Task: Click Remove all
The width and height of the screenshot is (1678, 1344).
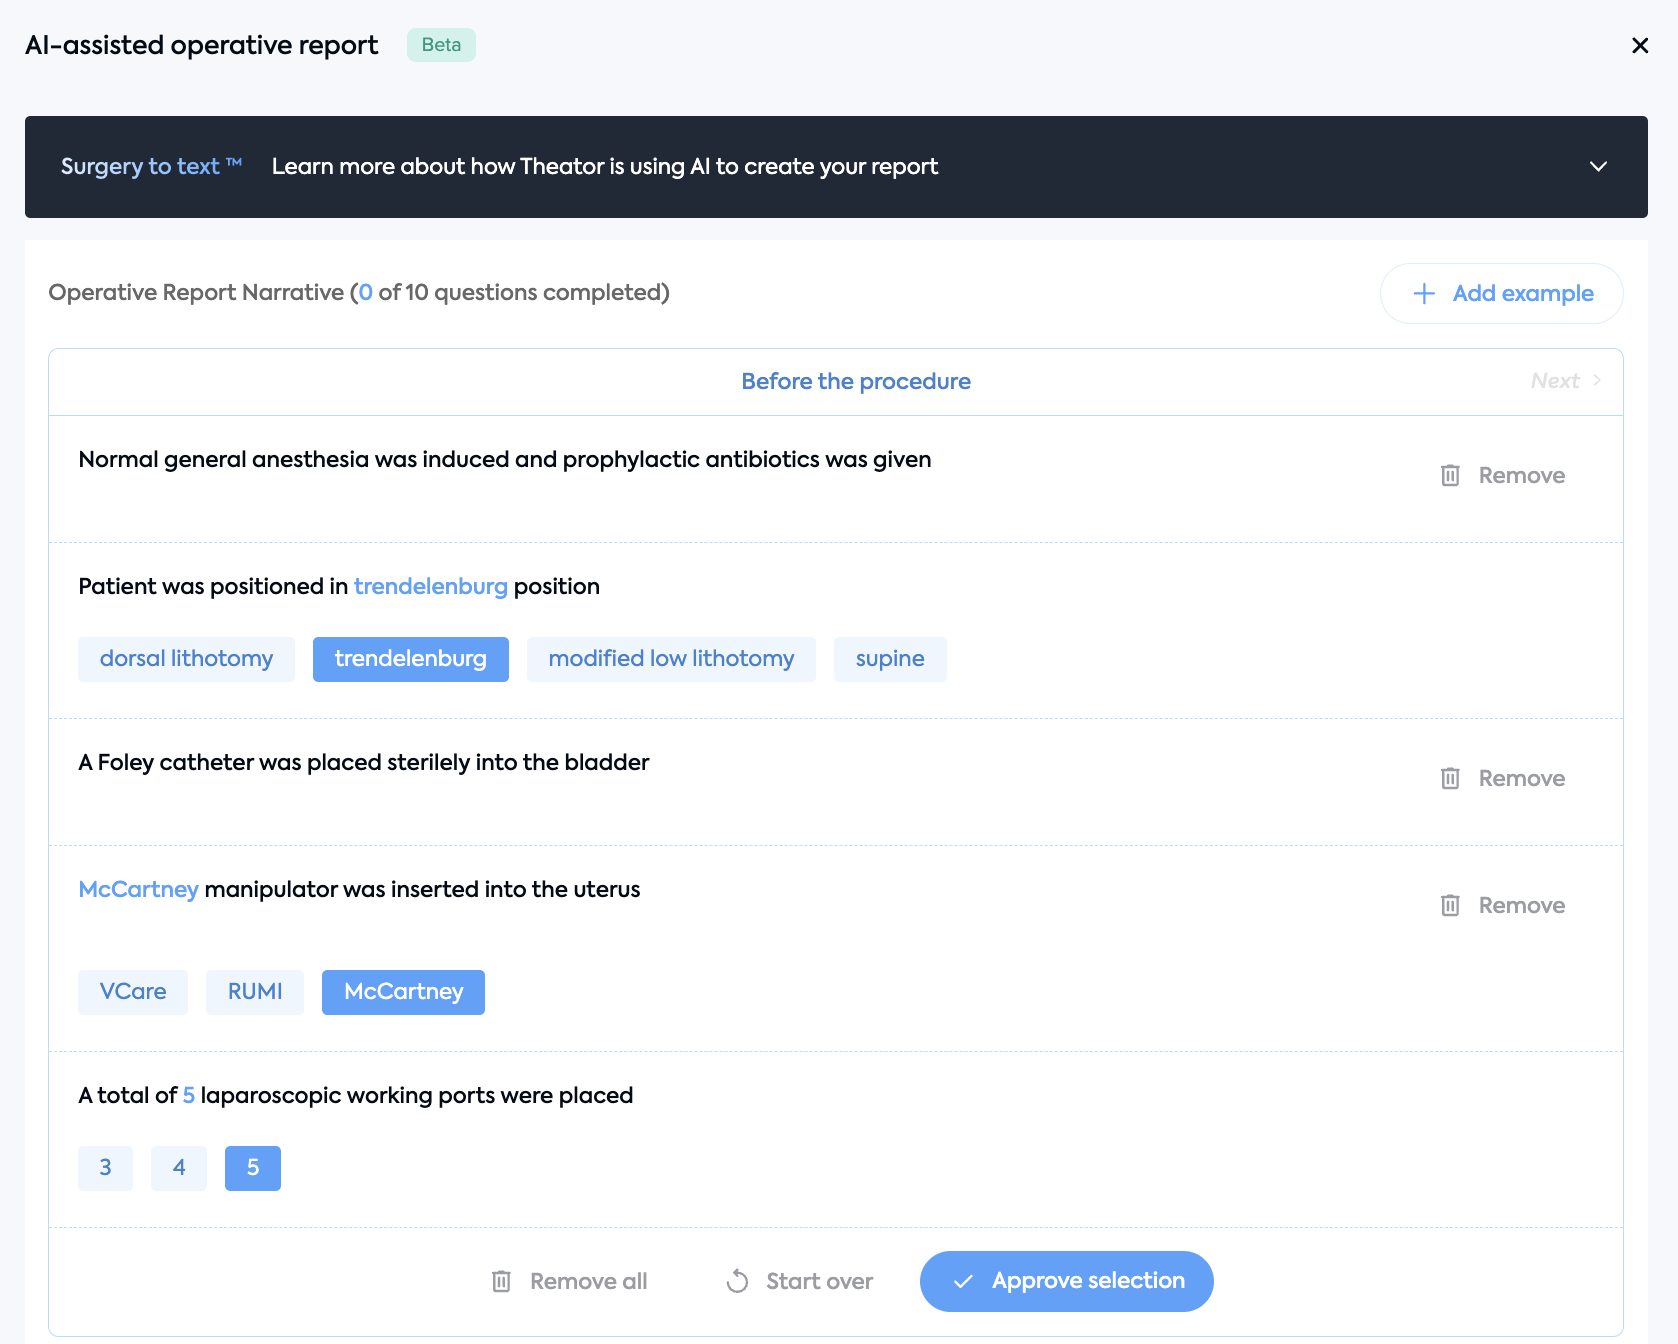Action: 569,1281
